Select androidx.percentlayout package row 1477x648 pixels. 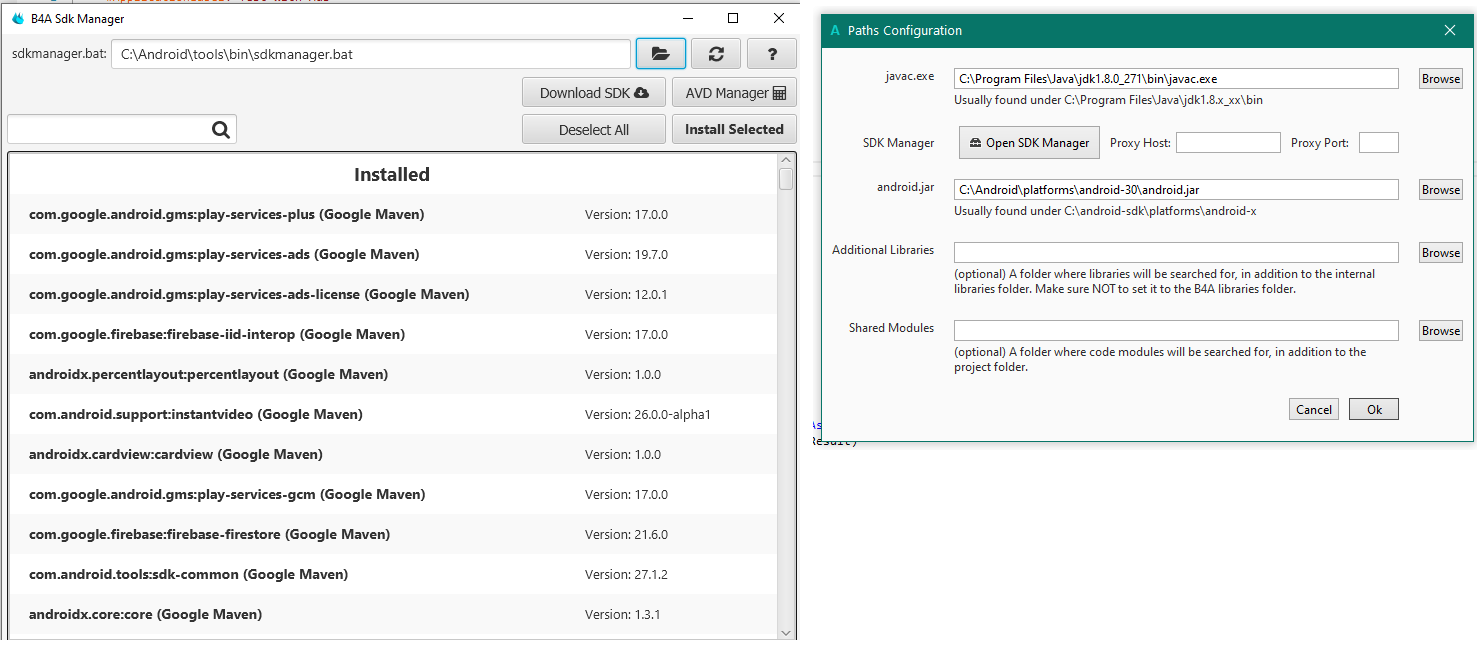pyautogui.click(x=392, y=374)
